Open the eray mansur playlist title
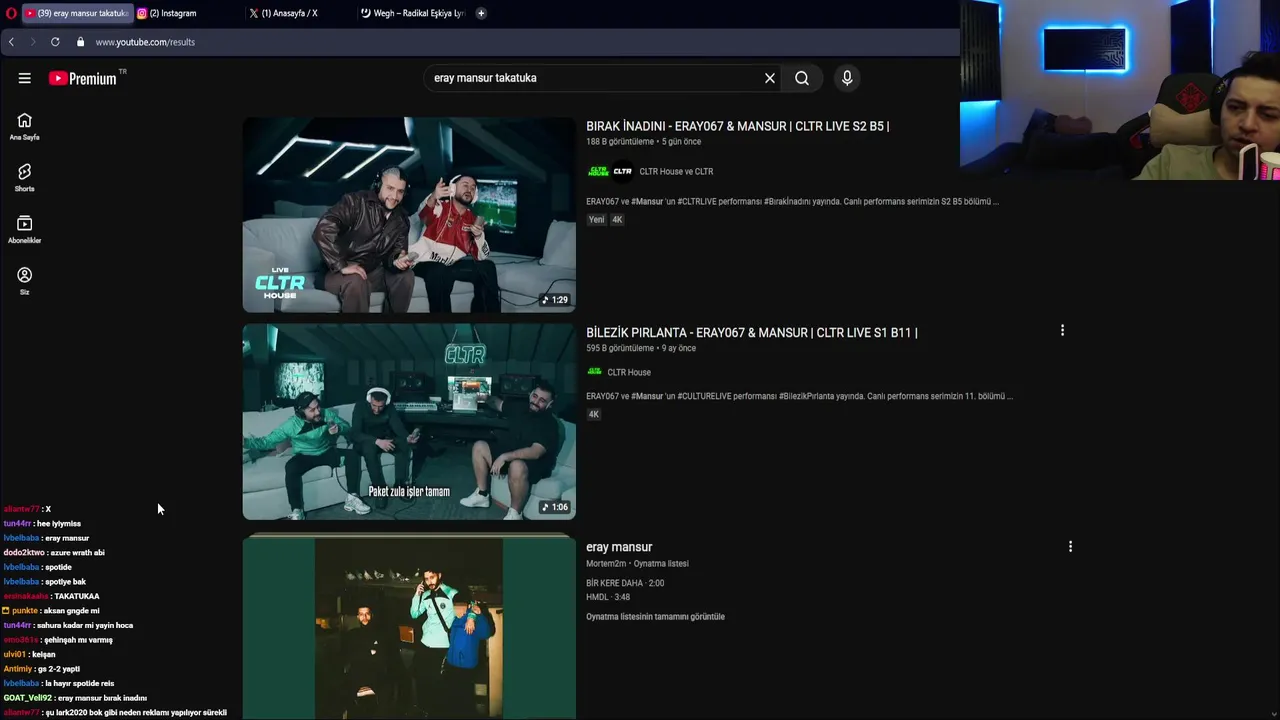The image size is (1280, 720). 619,547
